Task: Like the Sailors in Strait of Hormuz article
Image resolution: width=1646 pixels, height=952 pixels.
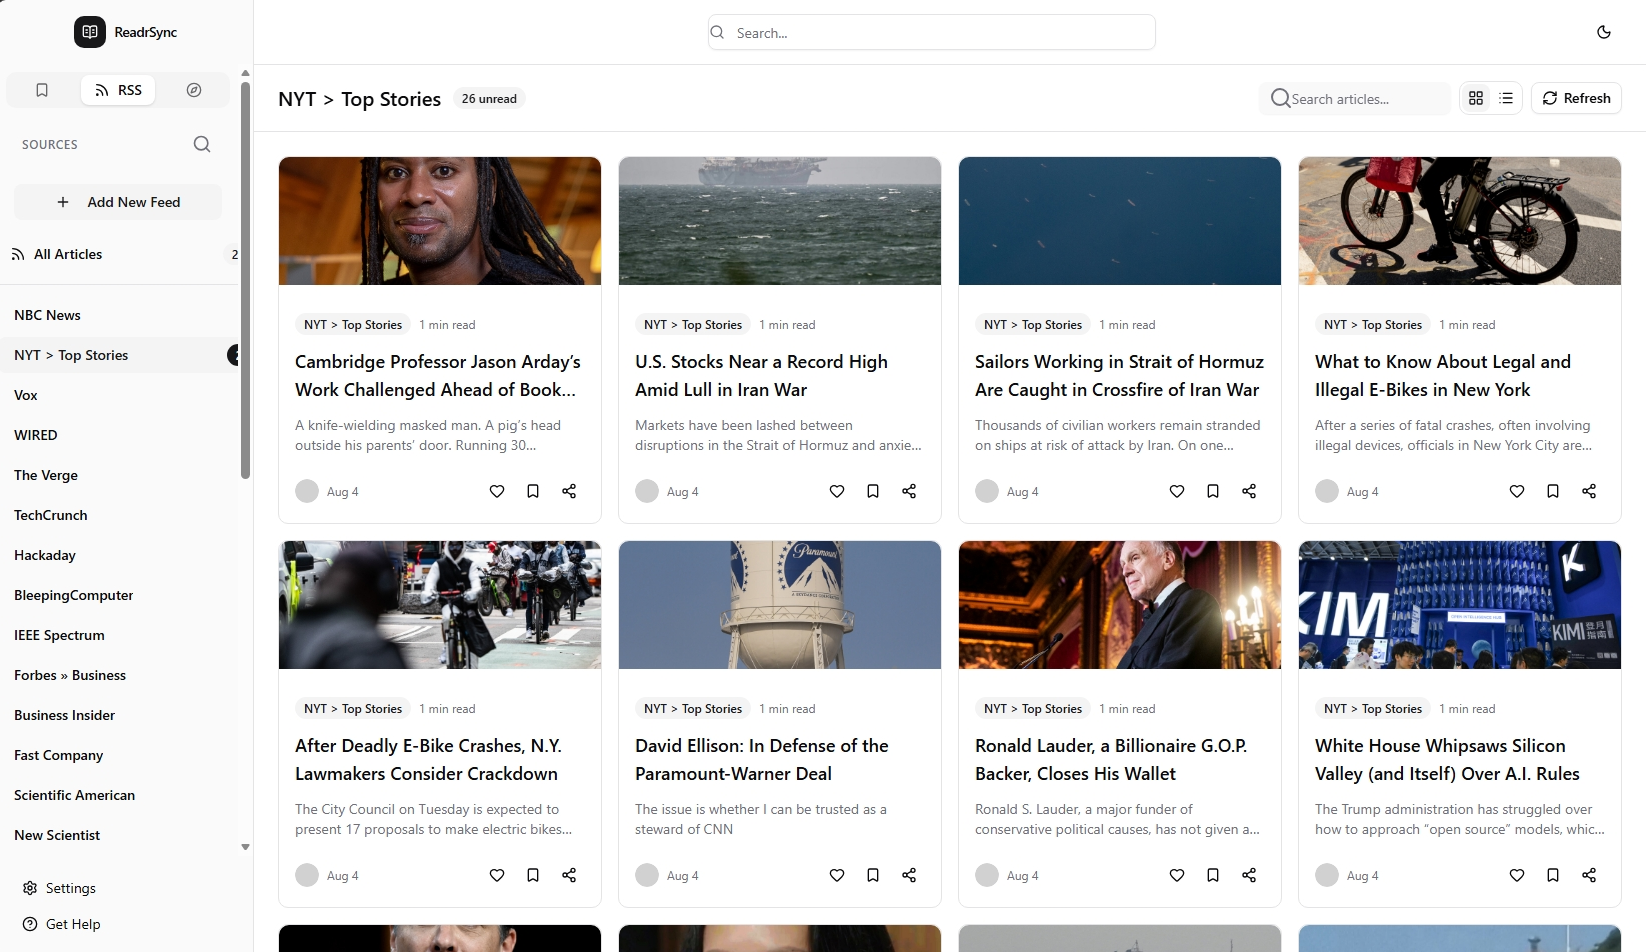Action: [x=1177, y=491]
